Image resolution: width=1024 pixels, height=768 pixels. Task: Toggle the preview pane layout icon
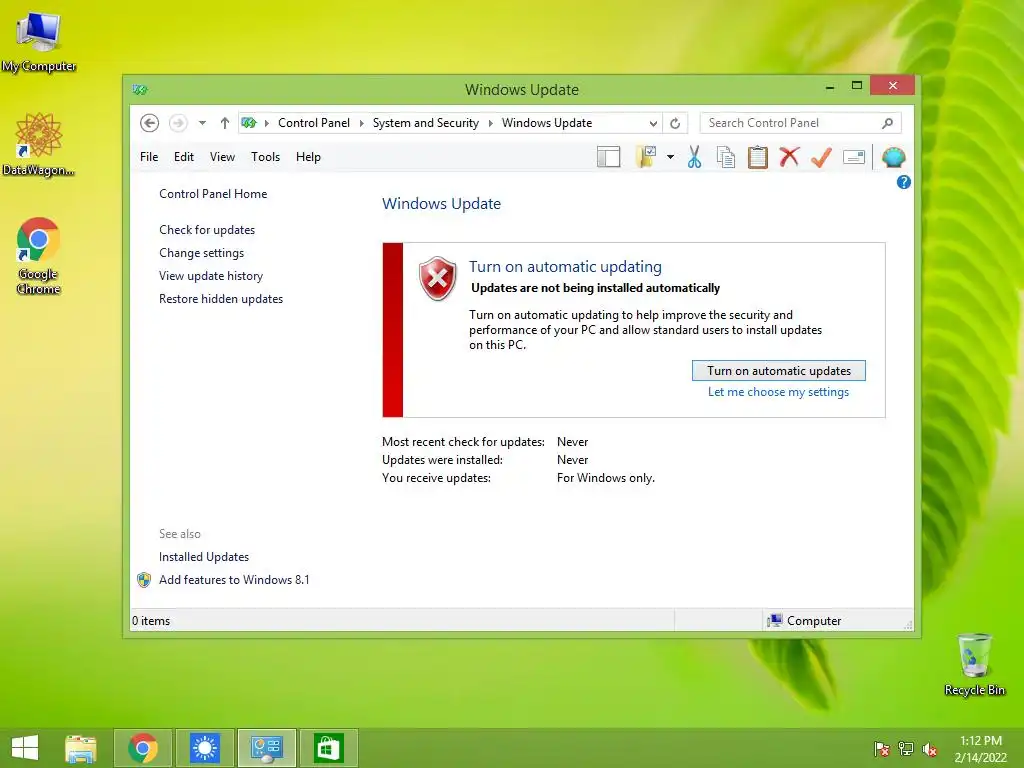609,157
